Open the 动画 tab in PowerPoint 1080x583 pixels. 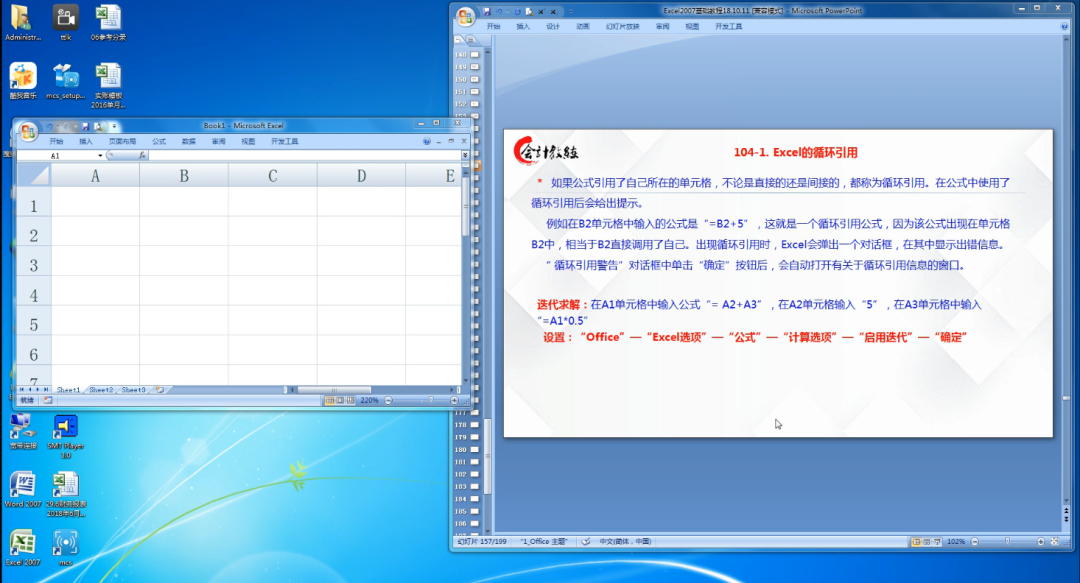tap(583, 26)
